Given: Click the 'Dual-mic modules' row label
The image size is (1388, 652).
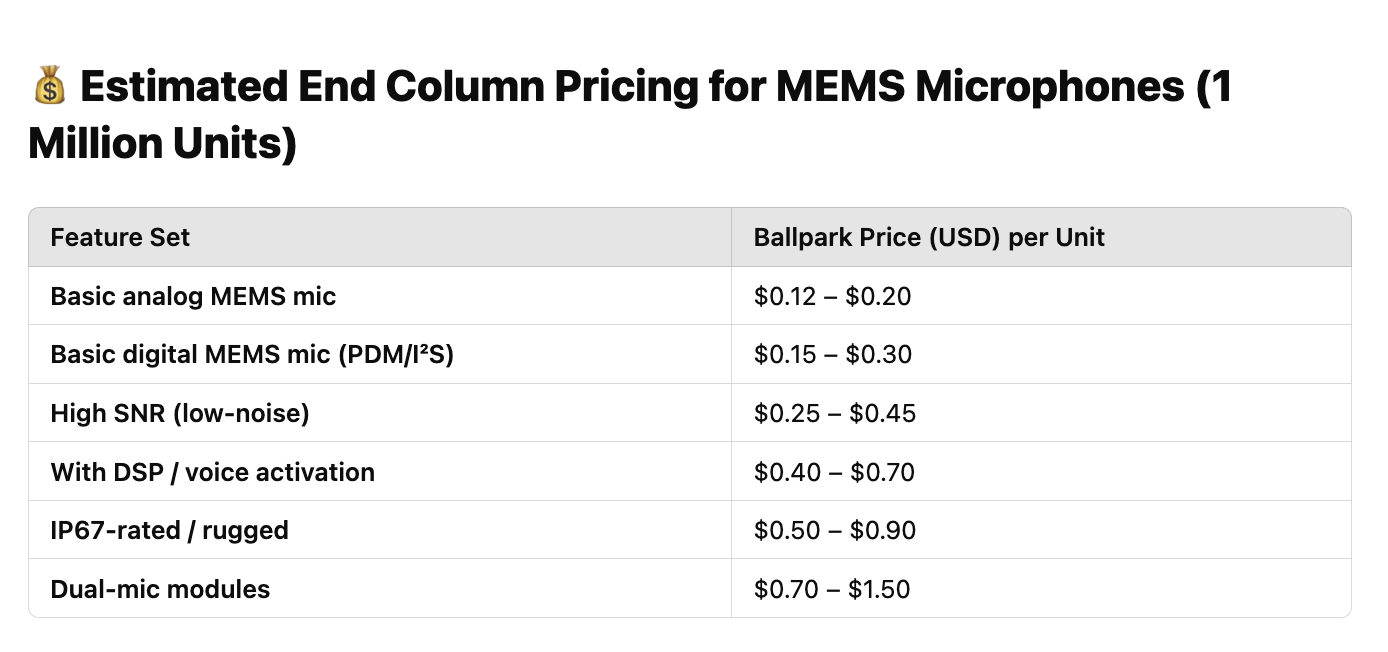Looking at the screenshot, I should tap(160, 589).
